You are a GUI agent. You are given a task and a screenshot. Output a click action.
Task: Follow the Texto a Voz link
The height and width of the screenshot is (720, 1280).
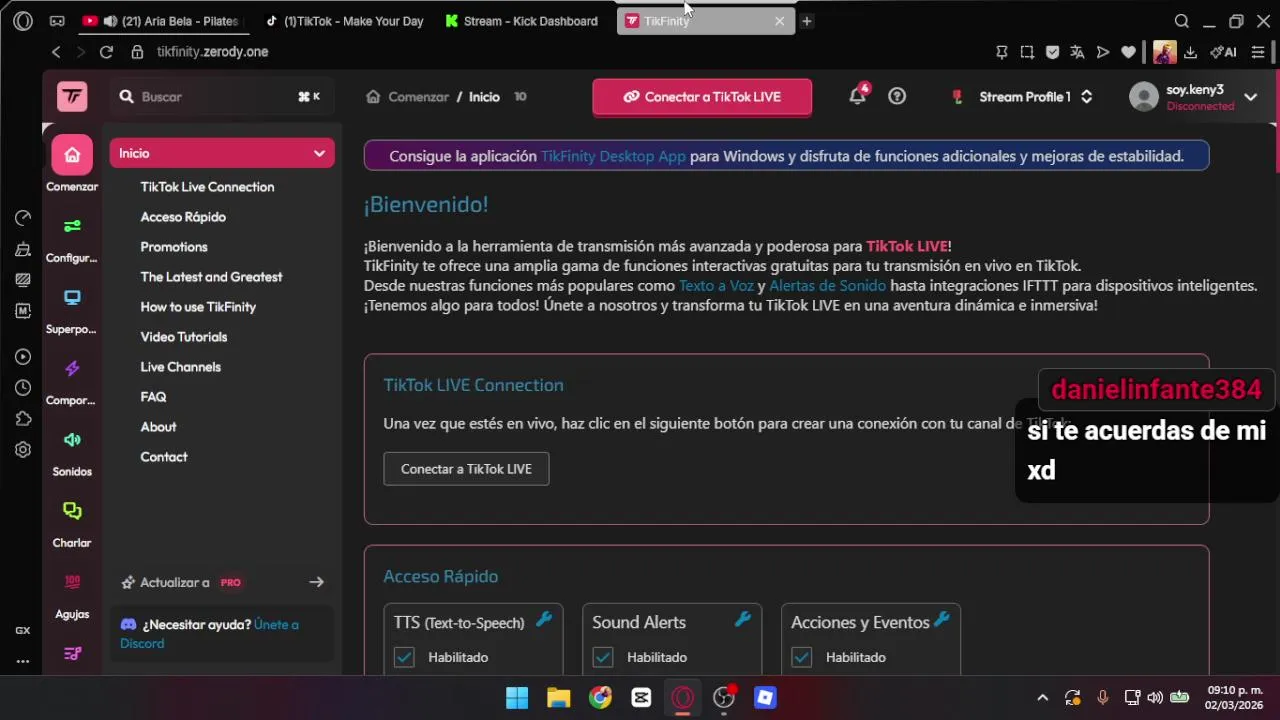click(x=716, y=286)
